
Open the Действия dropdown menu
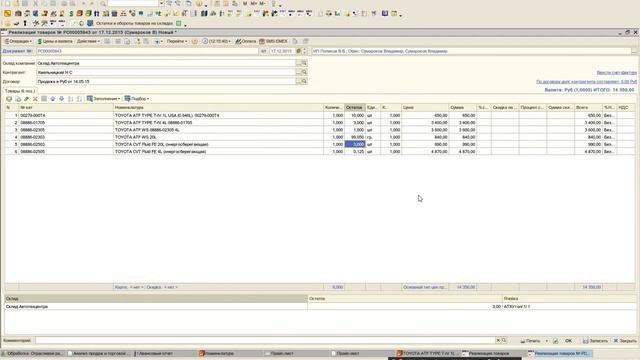[x=88, y=41]
